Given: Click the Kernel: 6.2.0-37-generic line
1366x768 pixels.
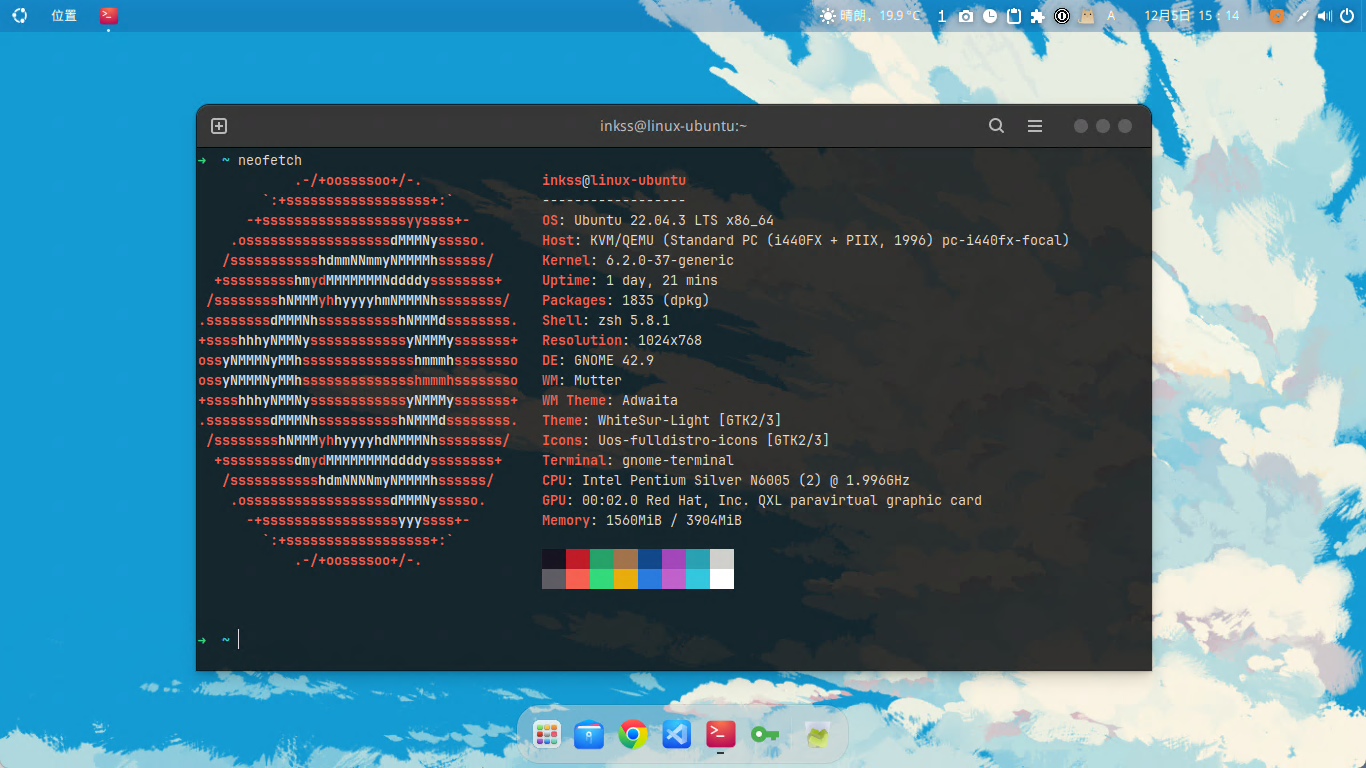Looking at the screenshot, I should pos(638,260).
